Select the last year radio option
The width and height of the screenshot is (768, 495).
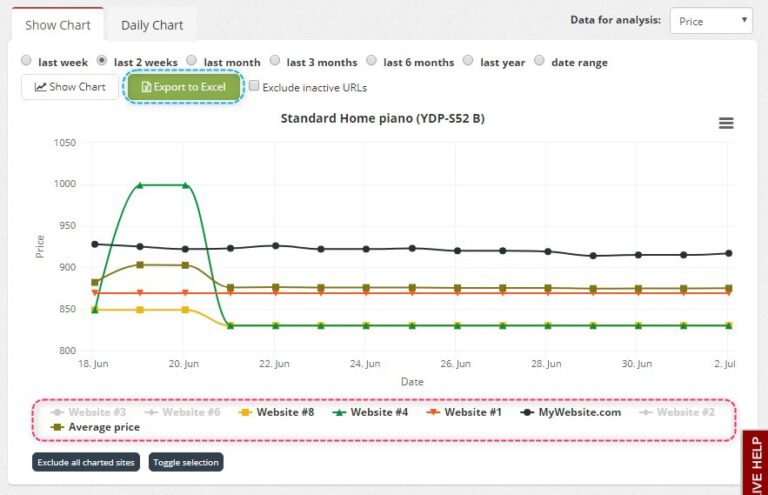(468, 61)
